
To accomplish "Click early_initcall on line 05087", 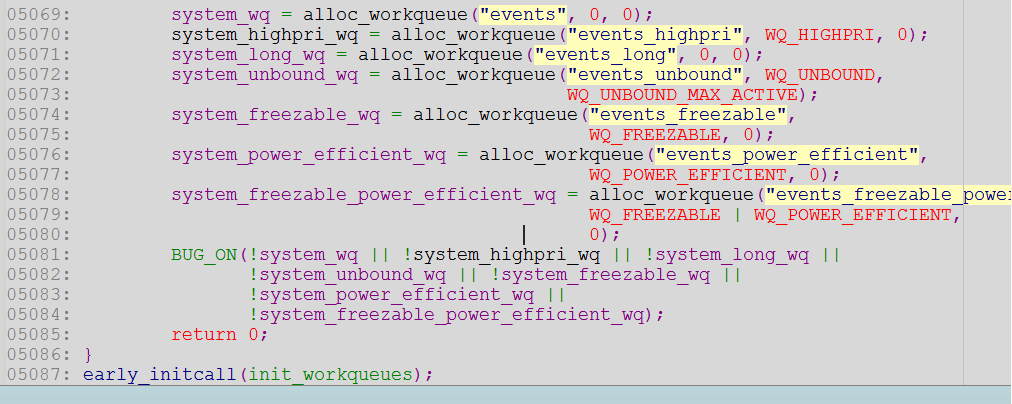I will 160,374.
